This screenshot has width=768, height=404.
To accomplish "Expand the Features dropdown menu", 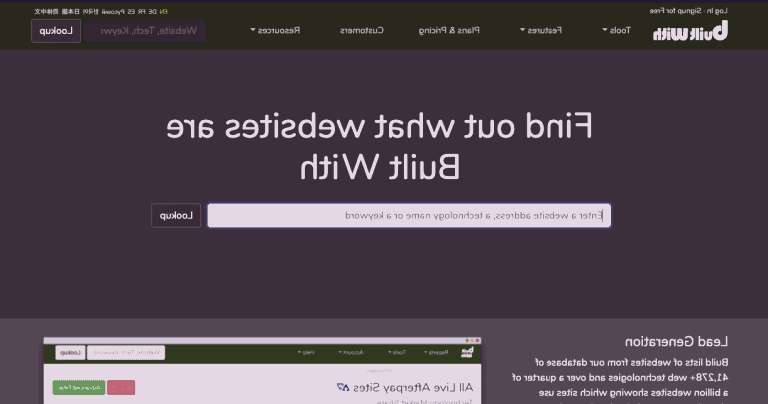I will 541,30.
